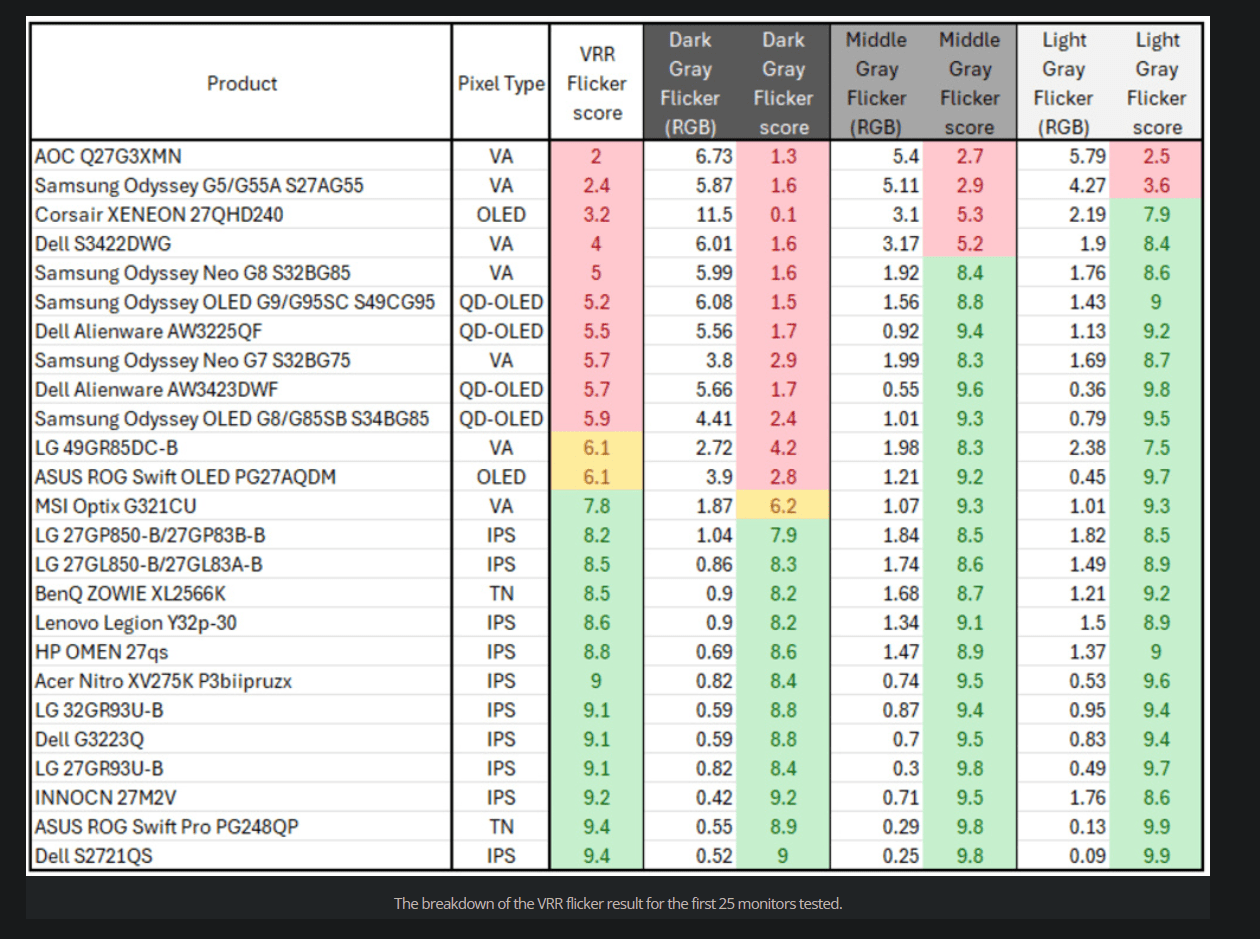Click "Samsung Odyssey OLED G9/G95SC S49CG95" name
The image size is (1260, 939).
pyautogui.click(x=235, y=302)
